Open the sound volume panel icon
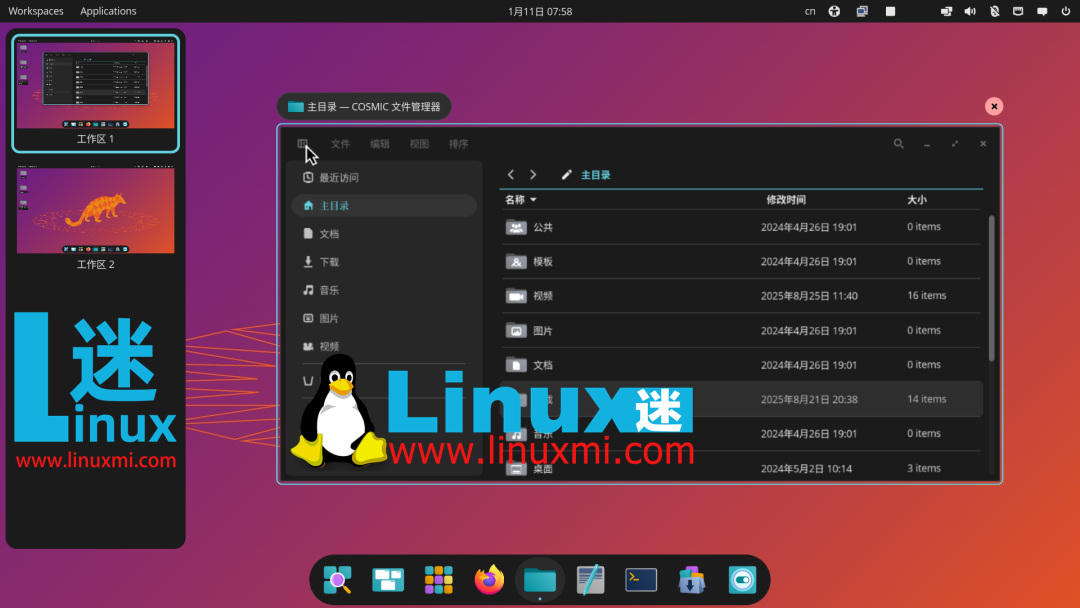Screen dimensions: 1080x608 970,11
